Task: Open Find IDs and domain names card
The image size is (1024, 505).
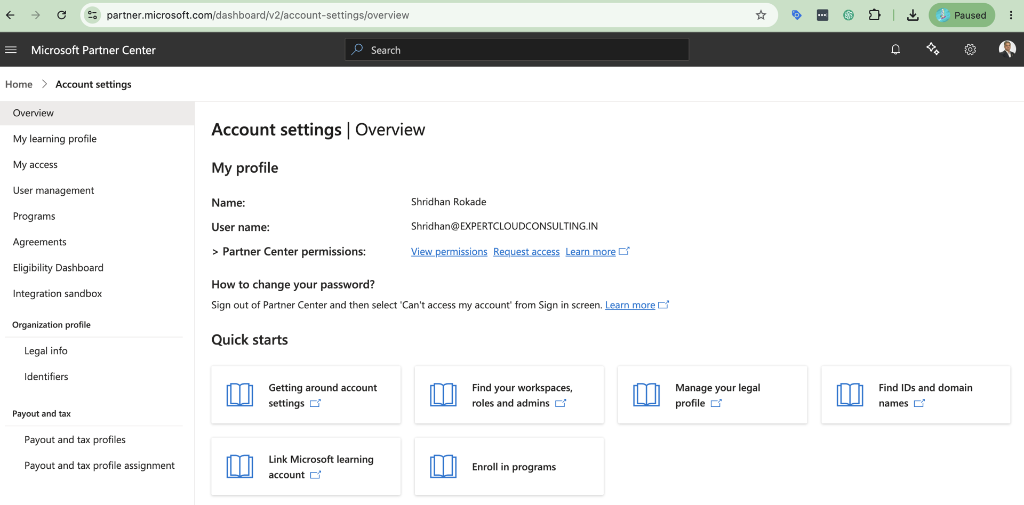Action: pyautogui.click(x=916, y=395)
